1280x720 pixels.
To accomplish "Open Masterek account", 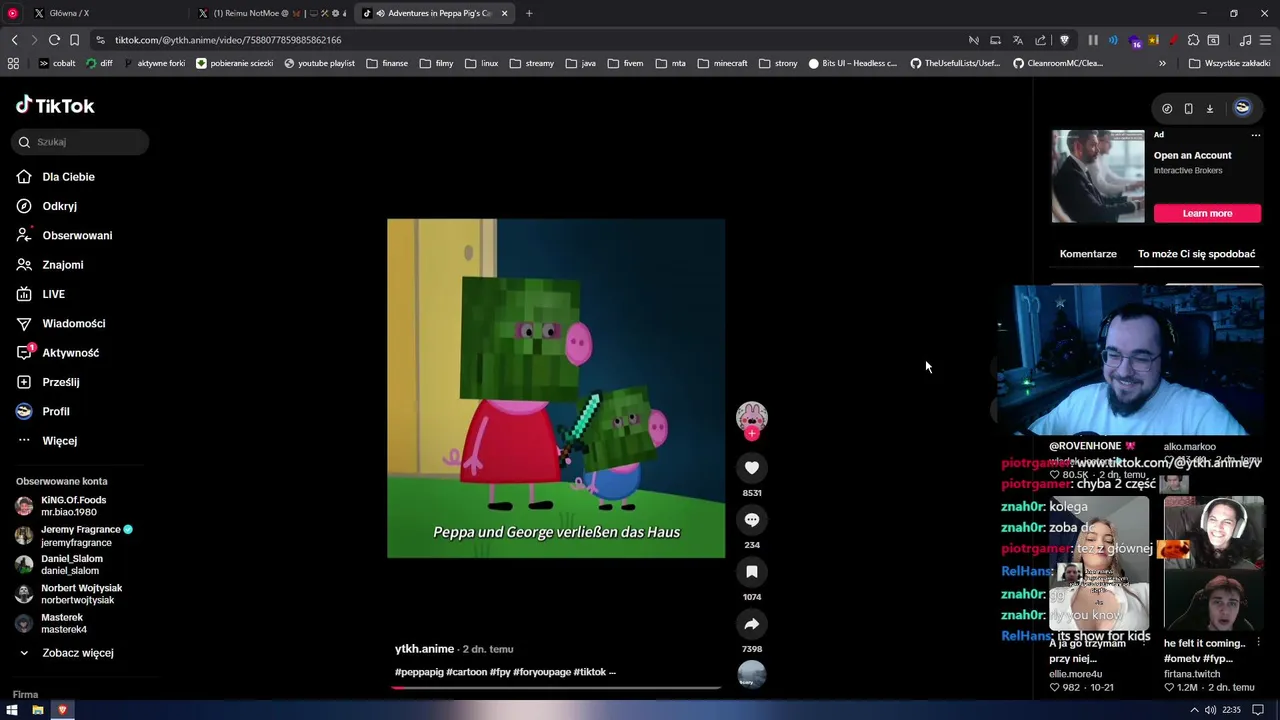I will point(52,624).
